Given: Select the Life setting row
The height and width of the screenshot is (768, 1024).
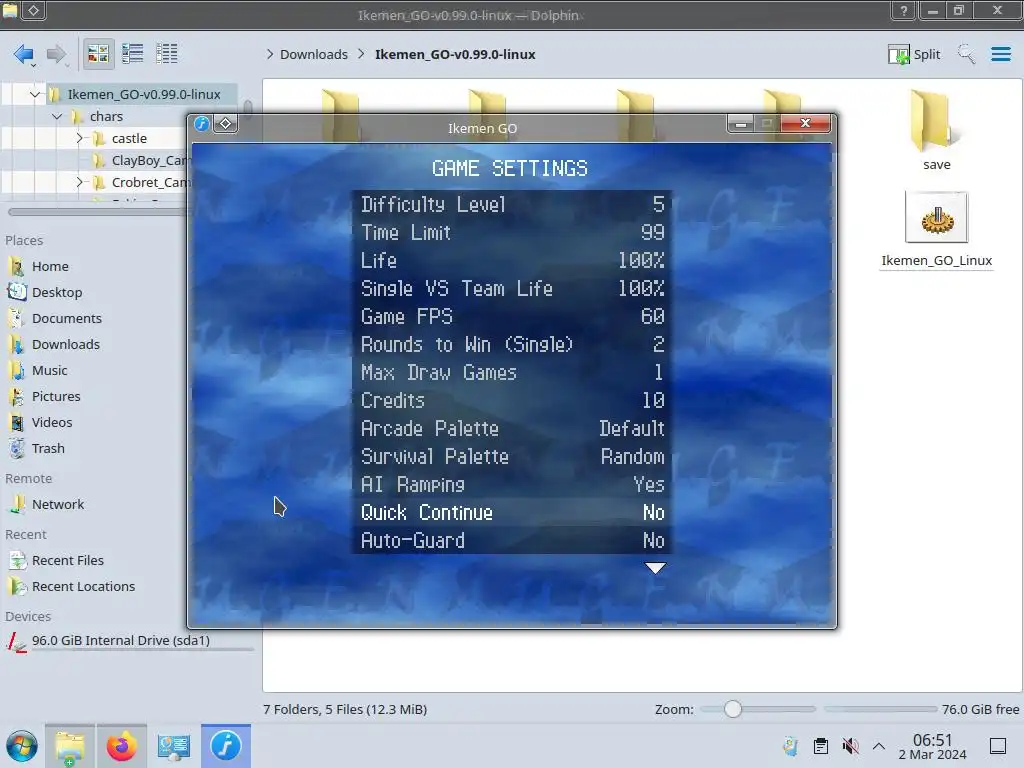Looking at the screenshot, I should click(x=512, y=261).
